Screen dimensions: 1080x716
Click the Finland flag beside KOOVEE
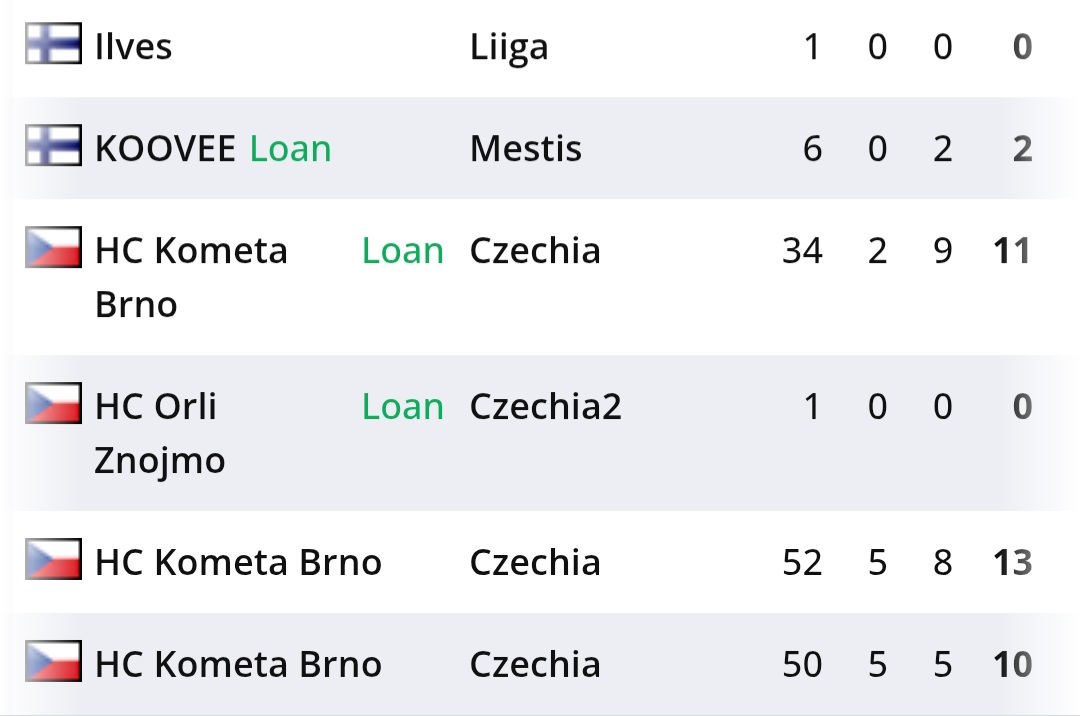tap(53, 147)
